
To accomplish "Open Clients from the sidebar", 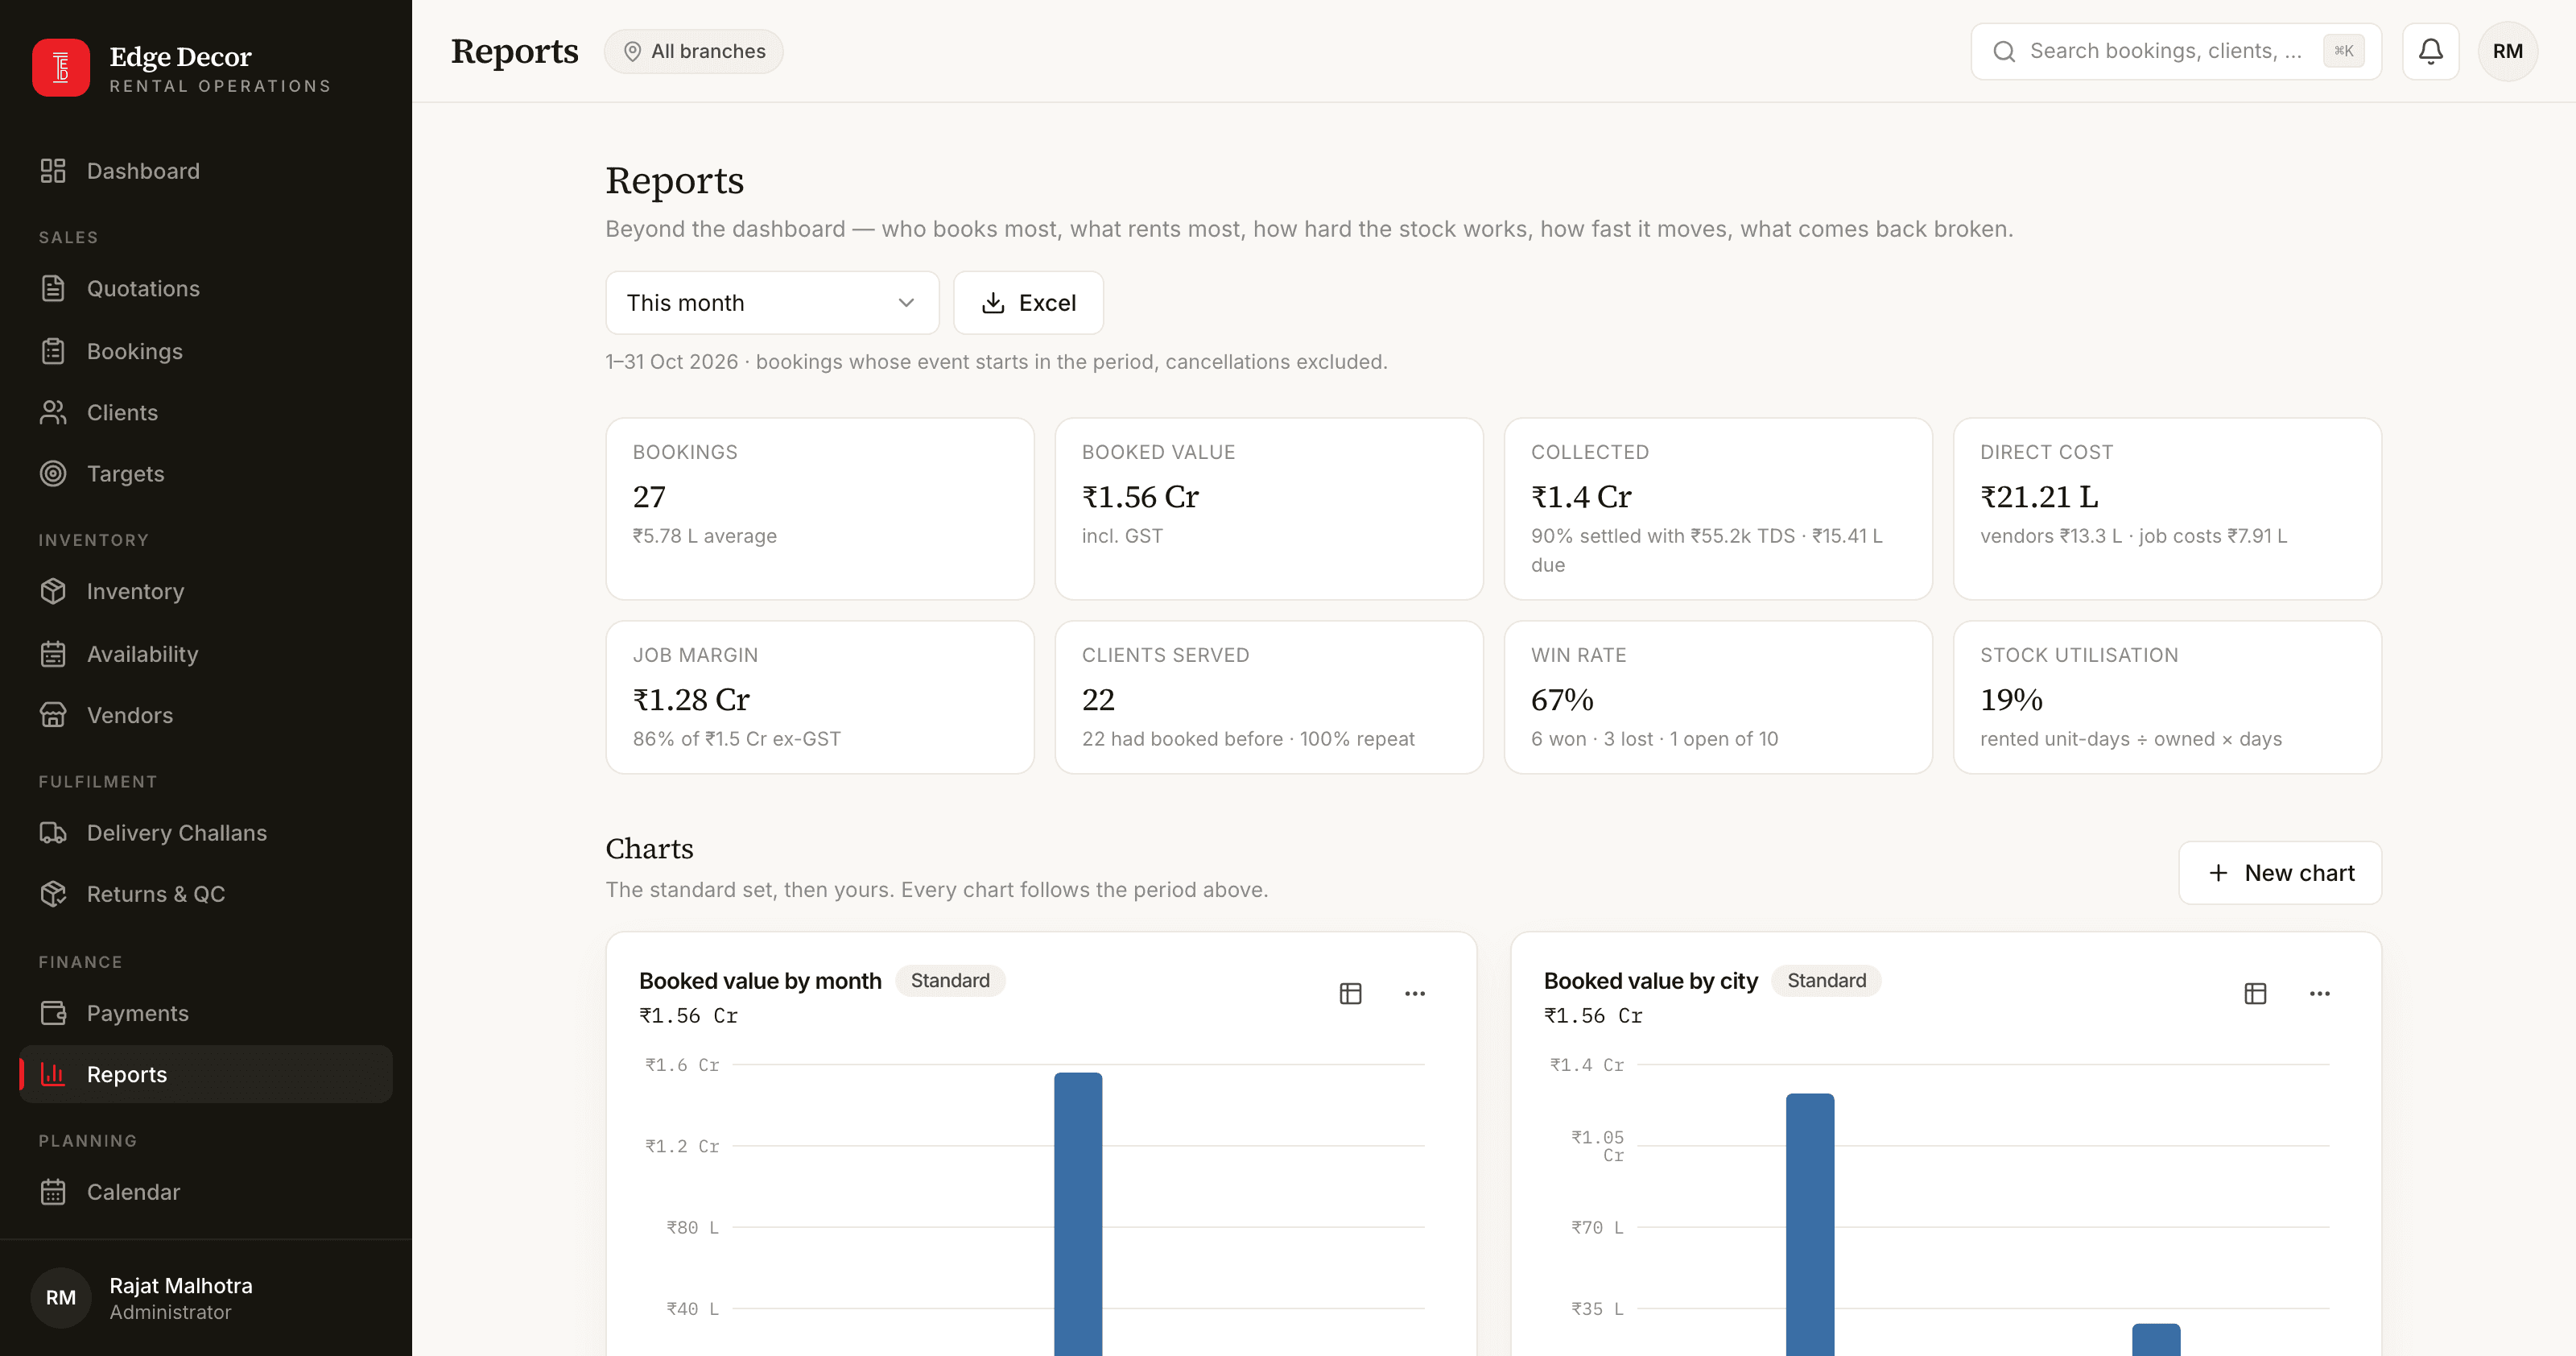I will (x=206, y=413).
